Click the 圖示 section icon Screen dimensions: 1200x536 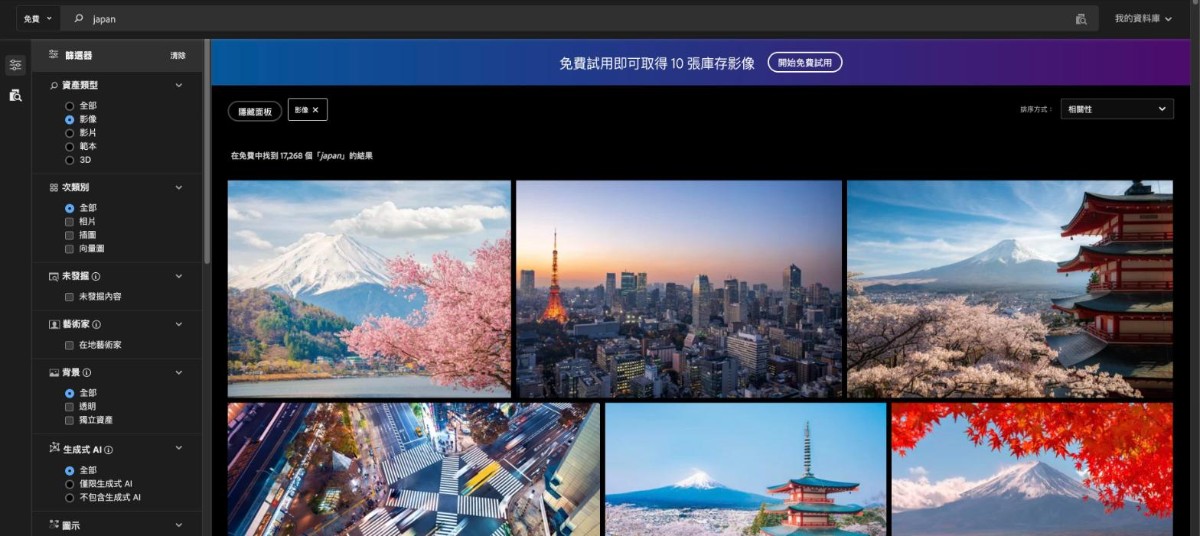coord(54,524)
